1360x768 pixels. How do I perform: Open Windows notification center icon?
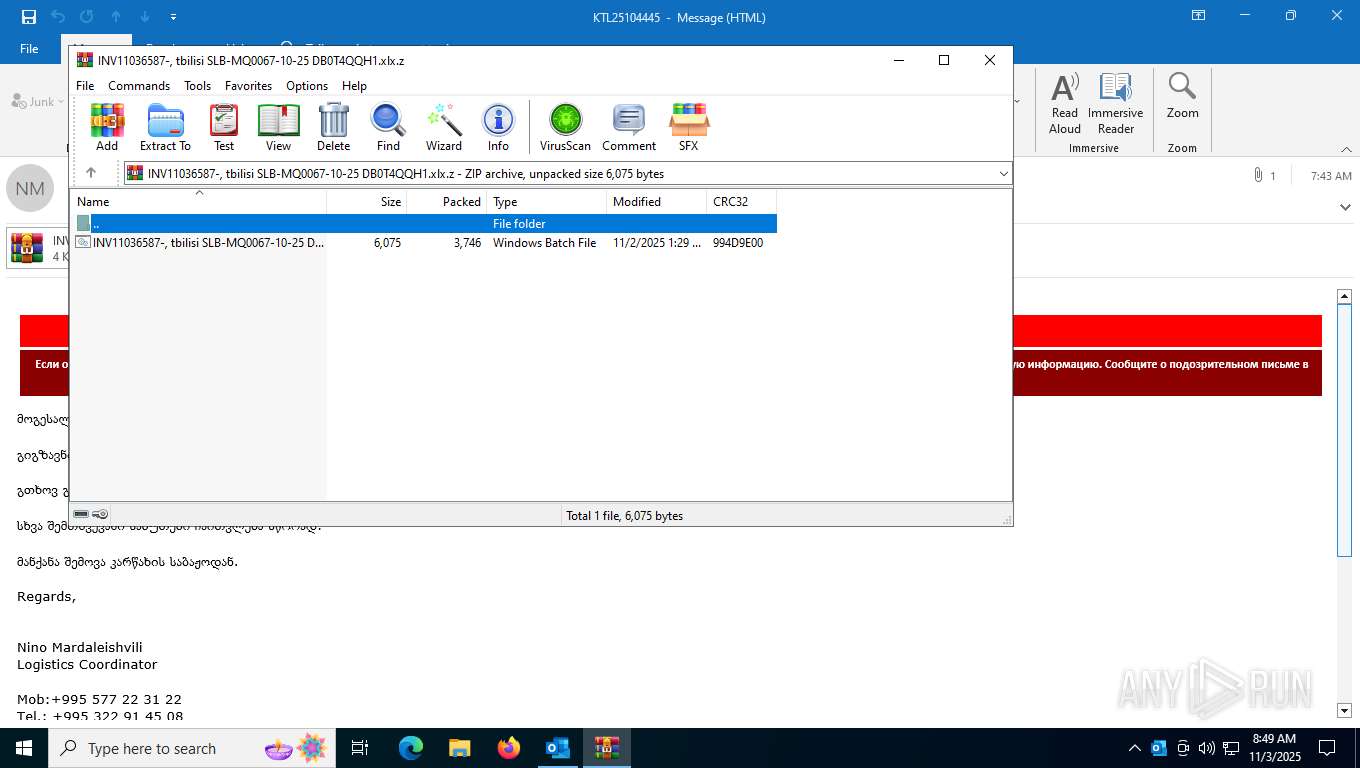click(1327, 748)
